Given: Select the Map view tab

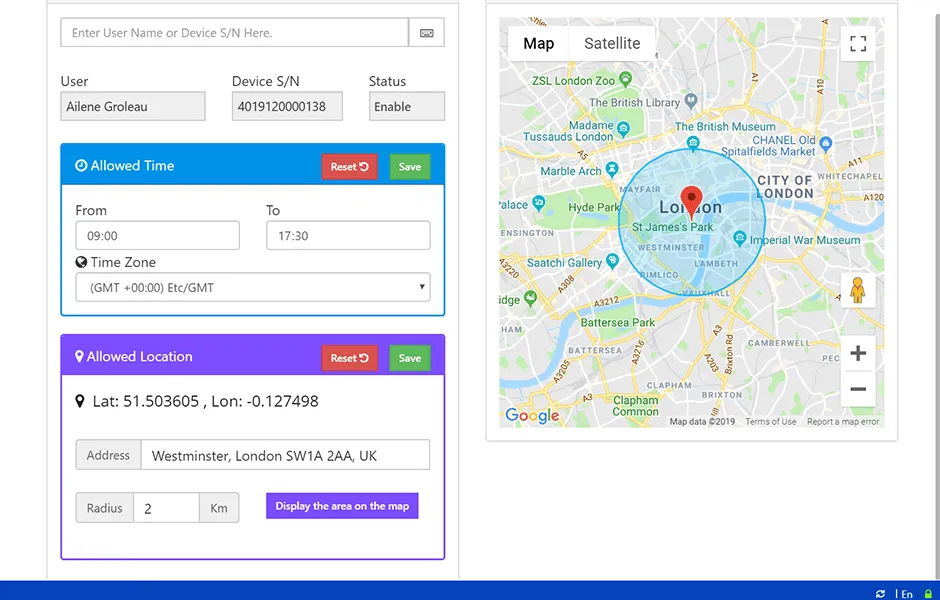Looking at the screenshot, I should click(x=538, y=43).
